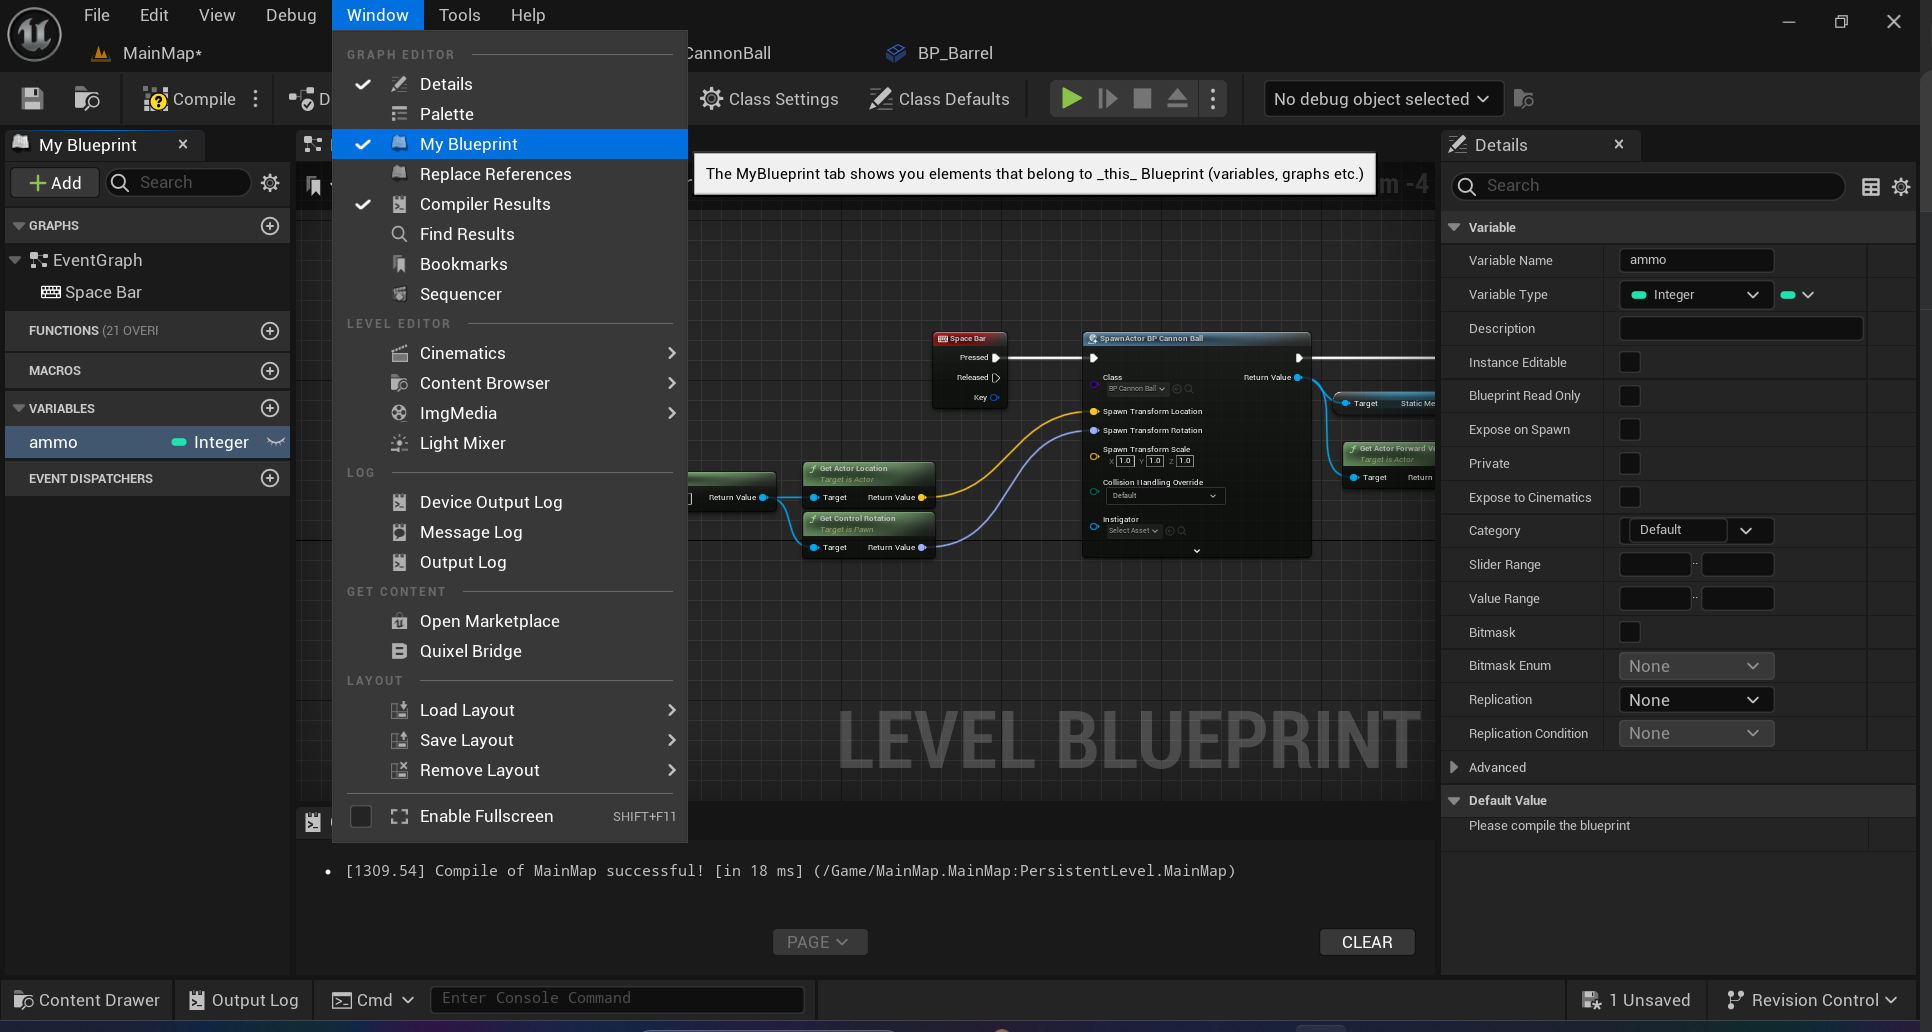Add new function override plus icon

coord(270,331)
